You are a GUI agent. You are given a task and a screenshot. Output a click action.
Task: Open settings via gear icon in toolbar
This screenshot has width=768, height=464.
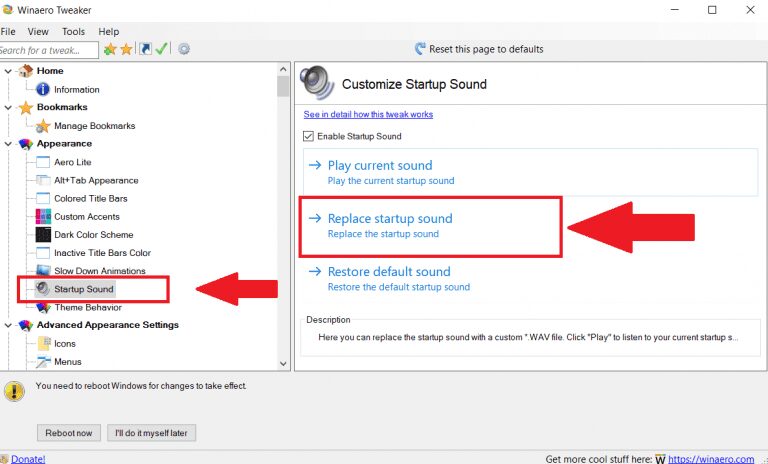click(x=184, y=49)
